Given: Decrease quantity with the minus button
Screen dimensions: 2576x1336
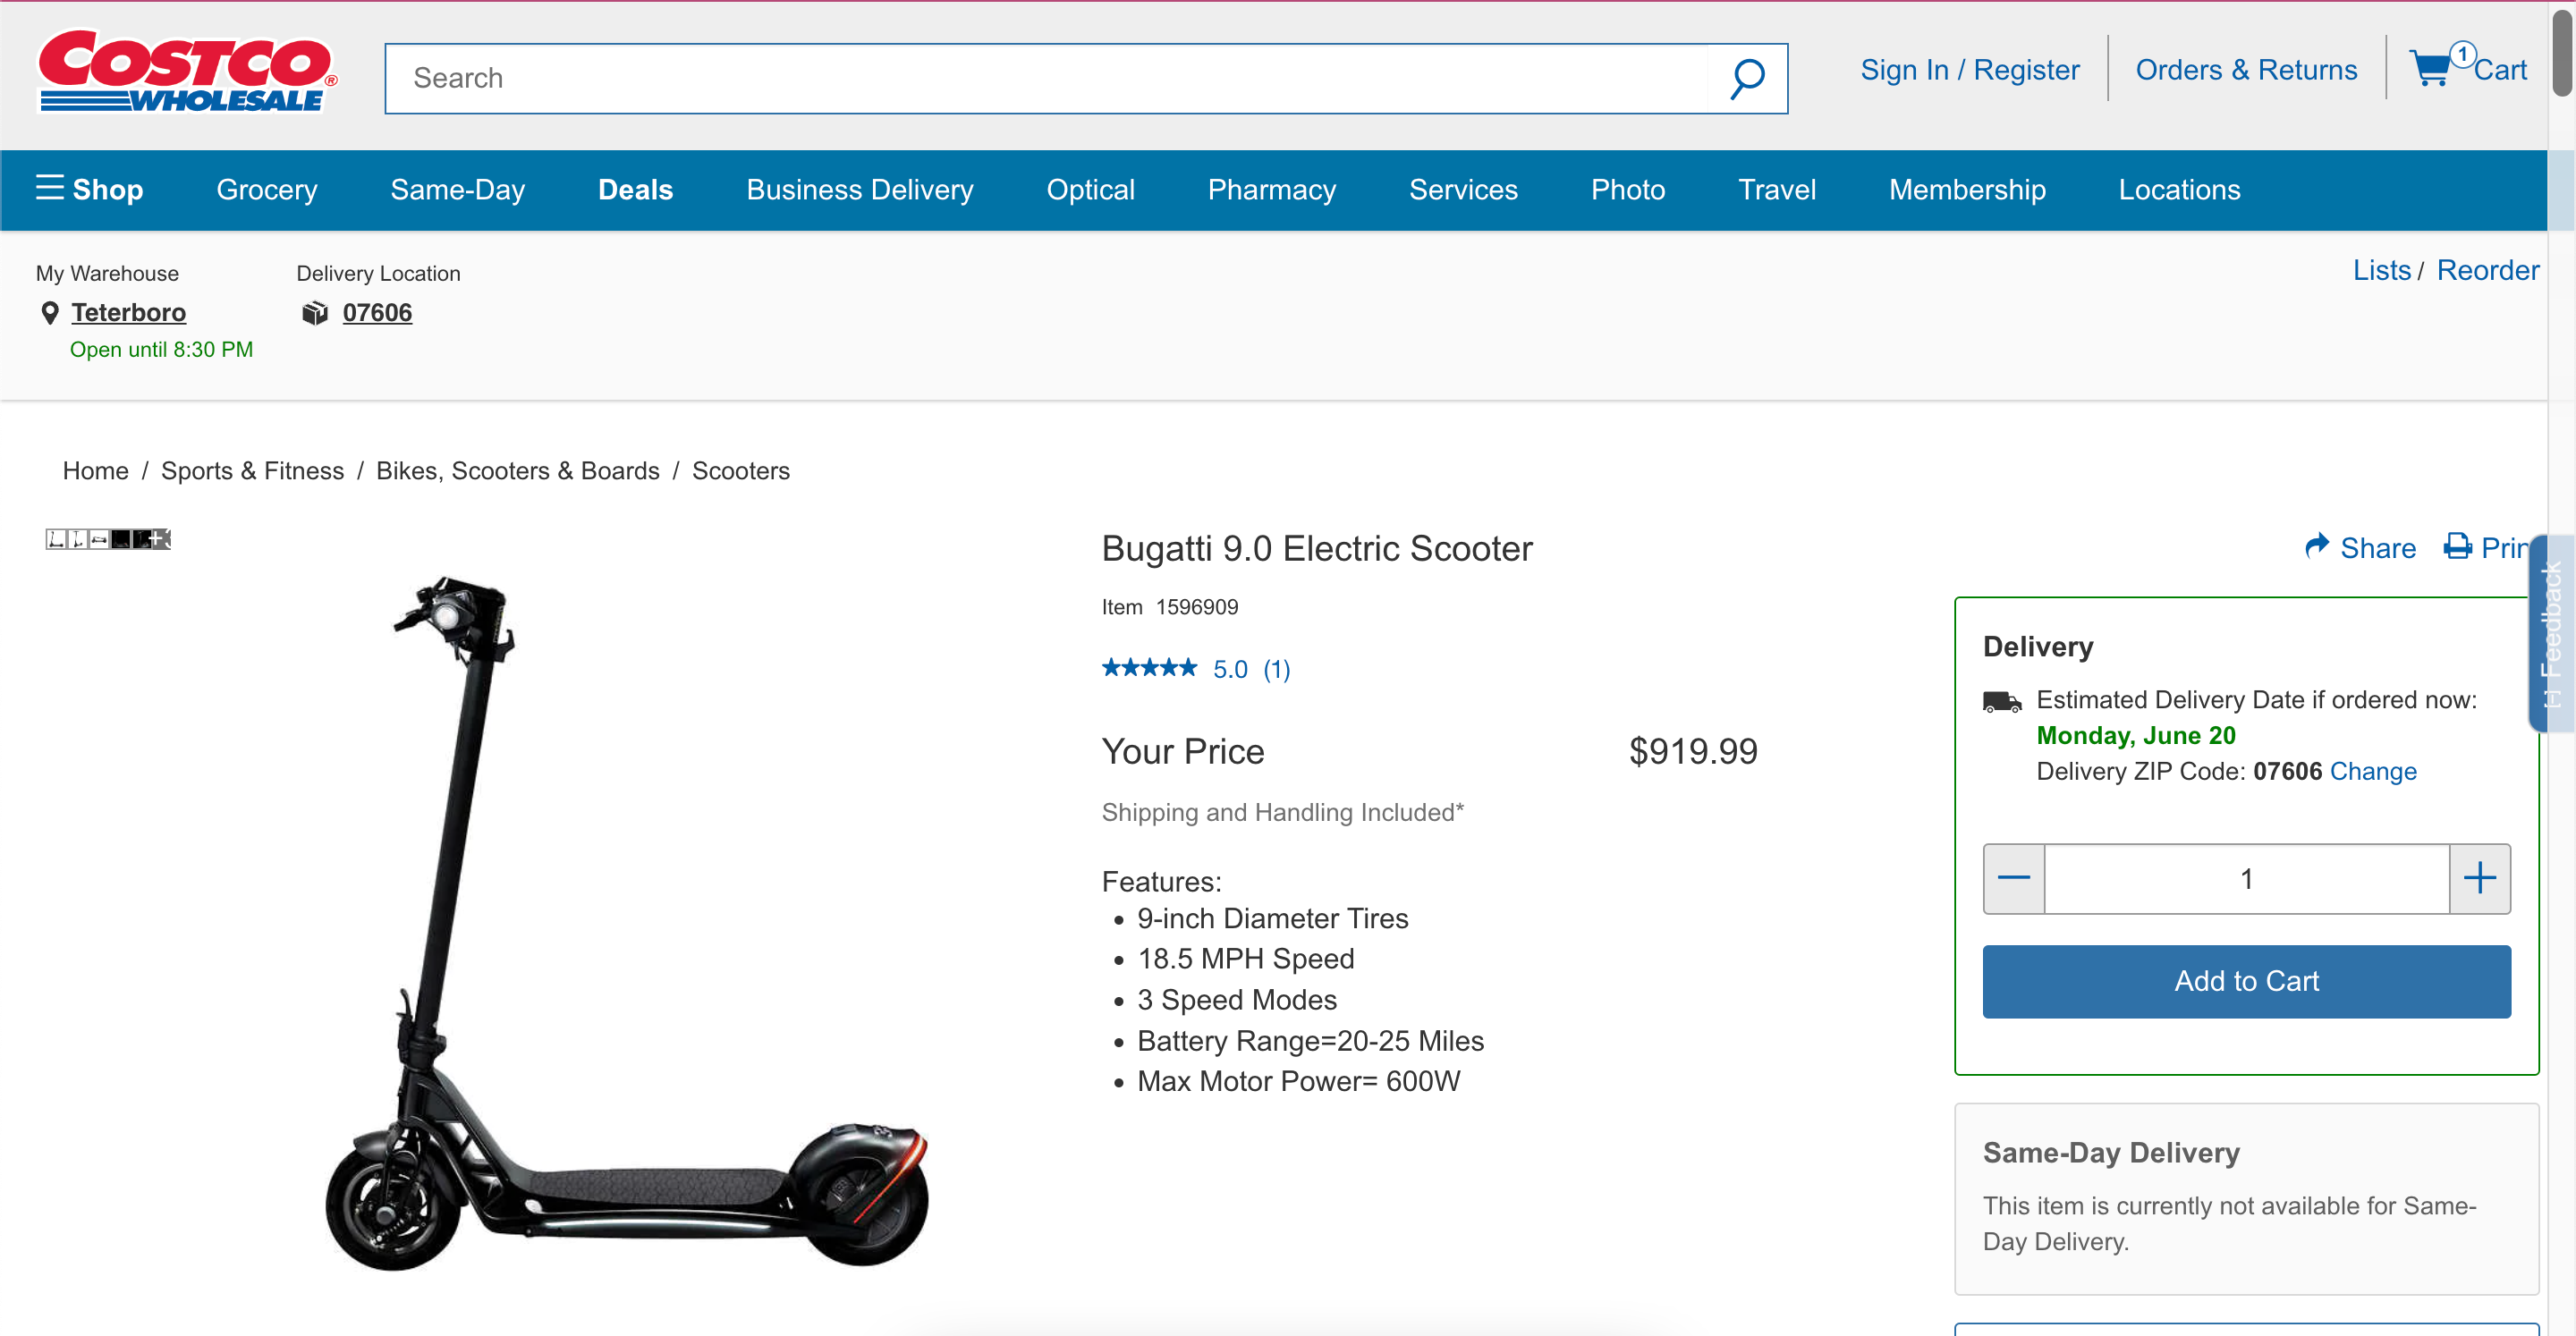Looking at the screenshot, I should tap(2013, 878).
